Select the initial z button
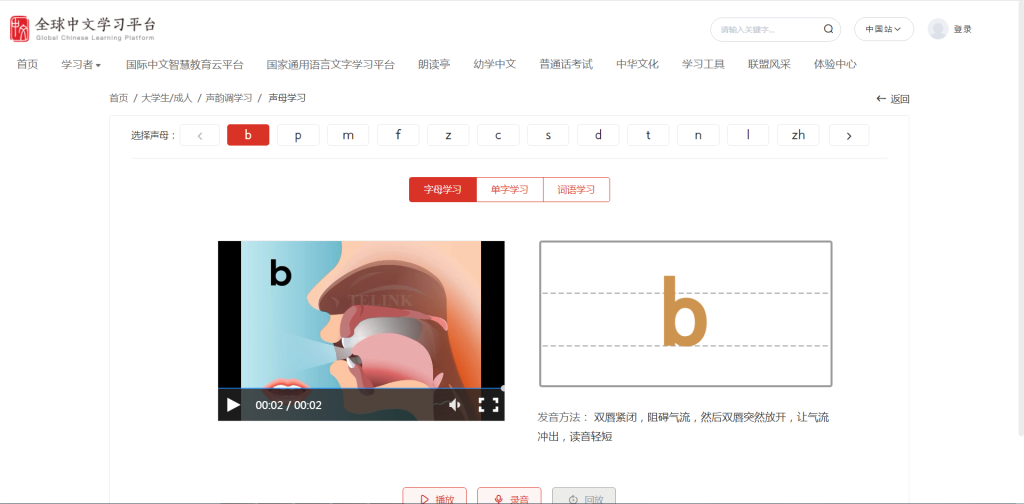The image size is (1024, 504). 448,135
